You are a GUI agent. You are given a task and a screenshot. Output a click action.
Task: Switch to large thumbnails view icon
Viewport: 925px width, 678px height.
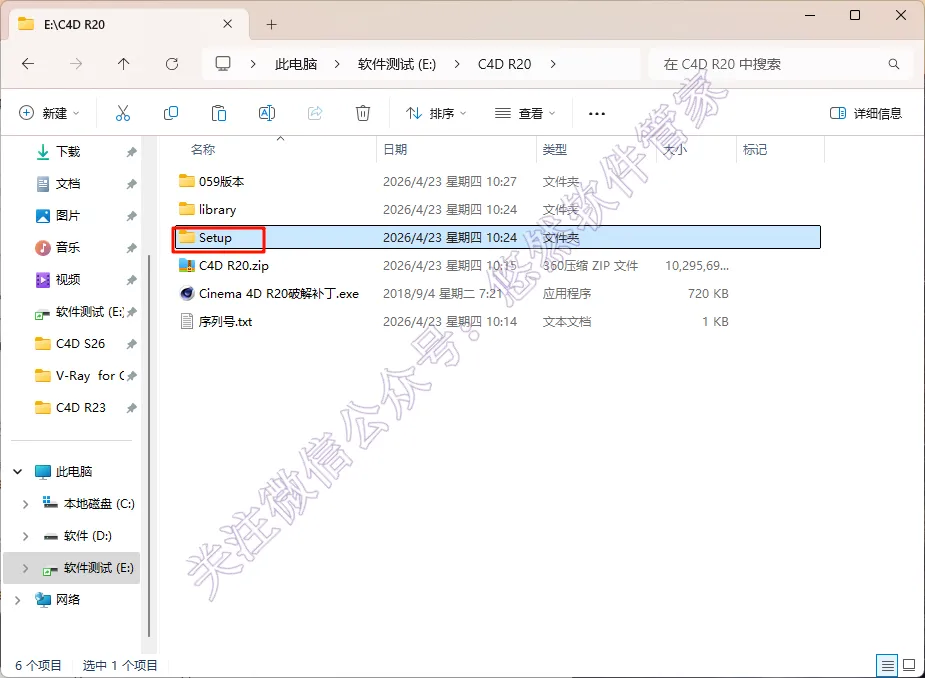click(x=909, y=666)
